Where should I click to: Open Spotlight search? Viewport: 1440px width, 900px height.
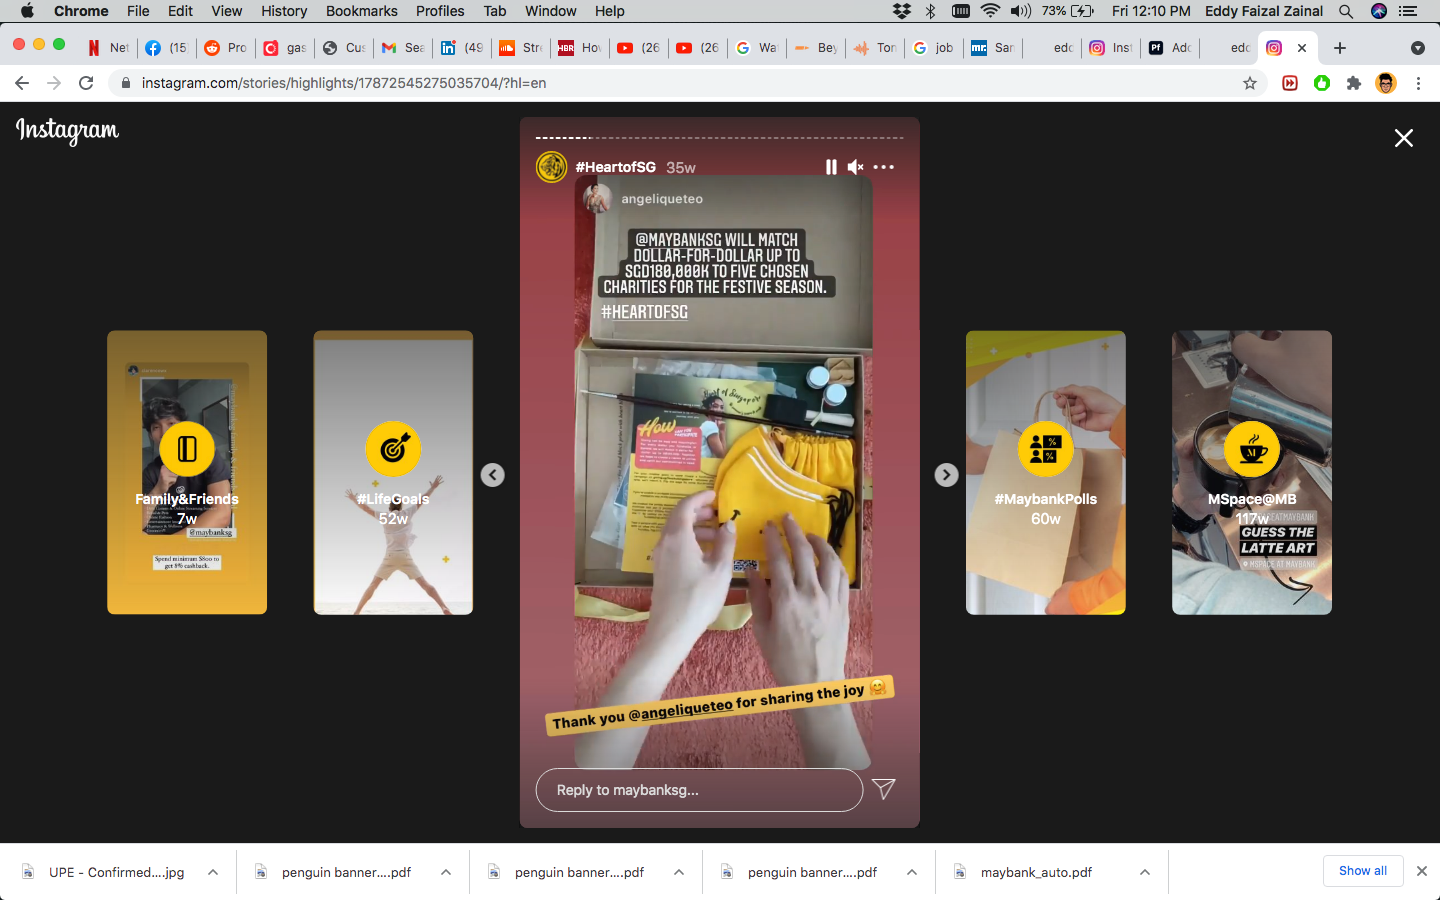[1346, 11]
